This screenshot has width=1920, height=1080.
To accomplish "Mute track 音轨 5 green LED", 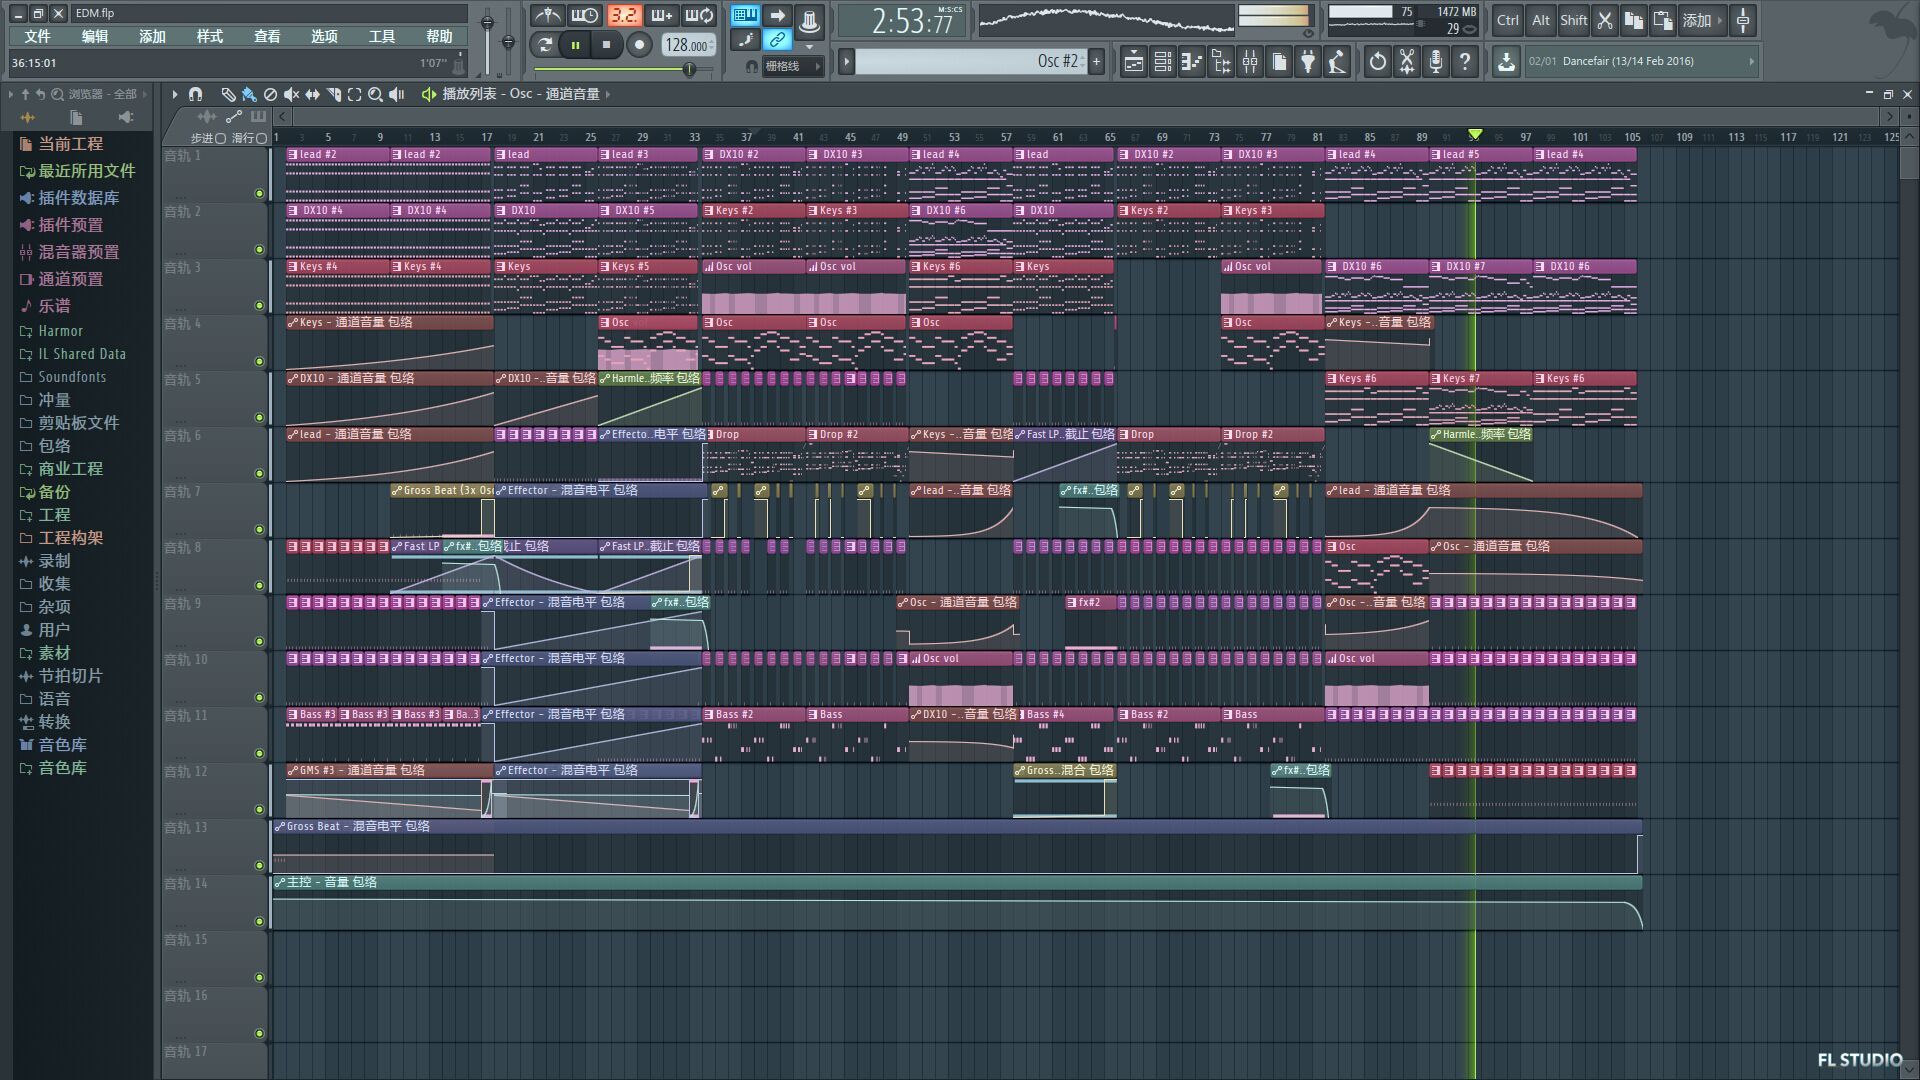I will pos(259,417).
